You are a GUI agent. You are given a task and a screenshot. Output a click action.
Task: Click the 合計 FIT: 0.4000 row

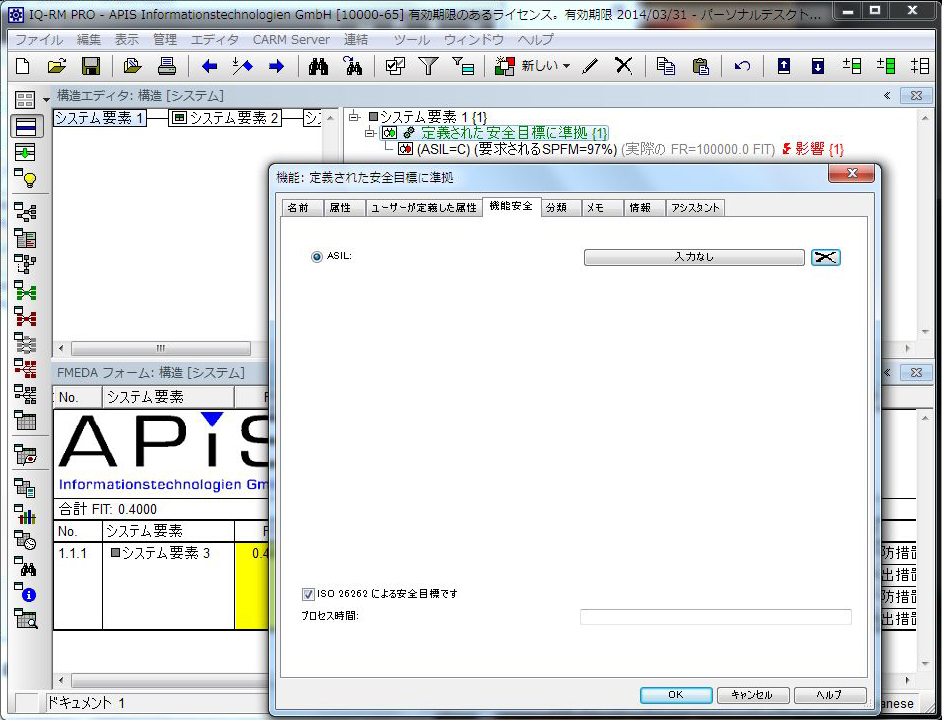161,509
